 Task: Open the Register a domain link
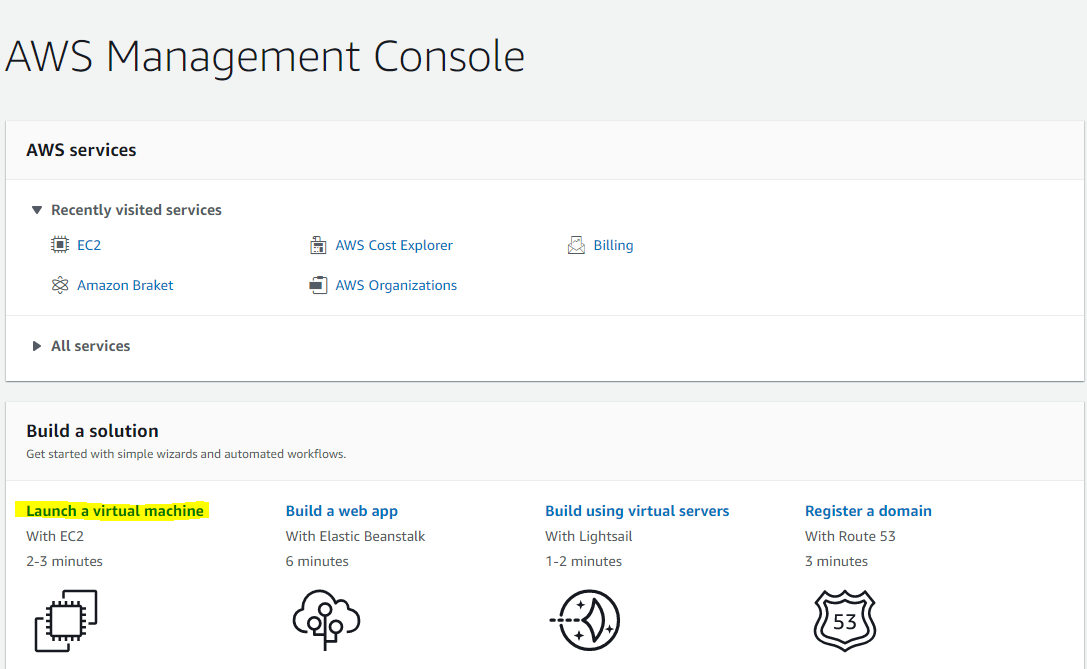pyautogui.click(x=868, y=511)
